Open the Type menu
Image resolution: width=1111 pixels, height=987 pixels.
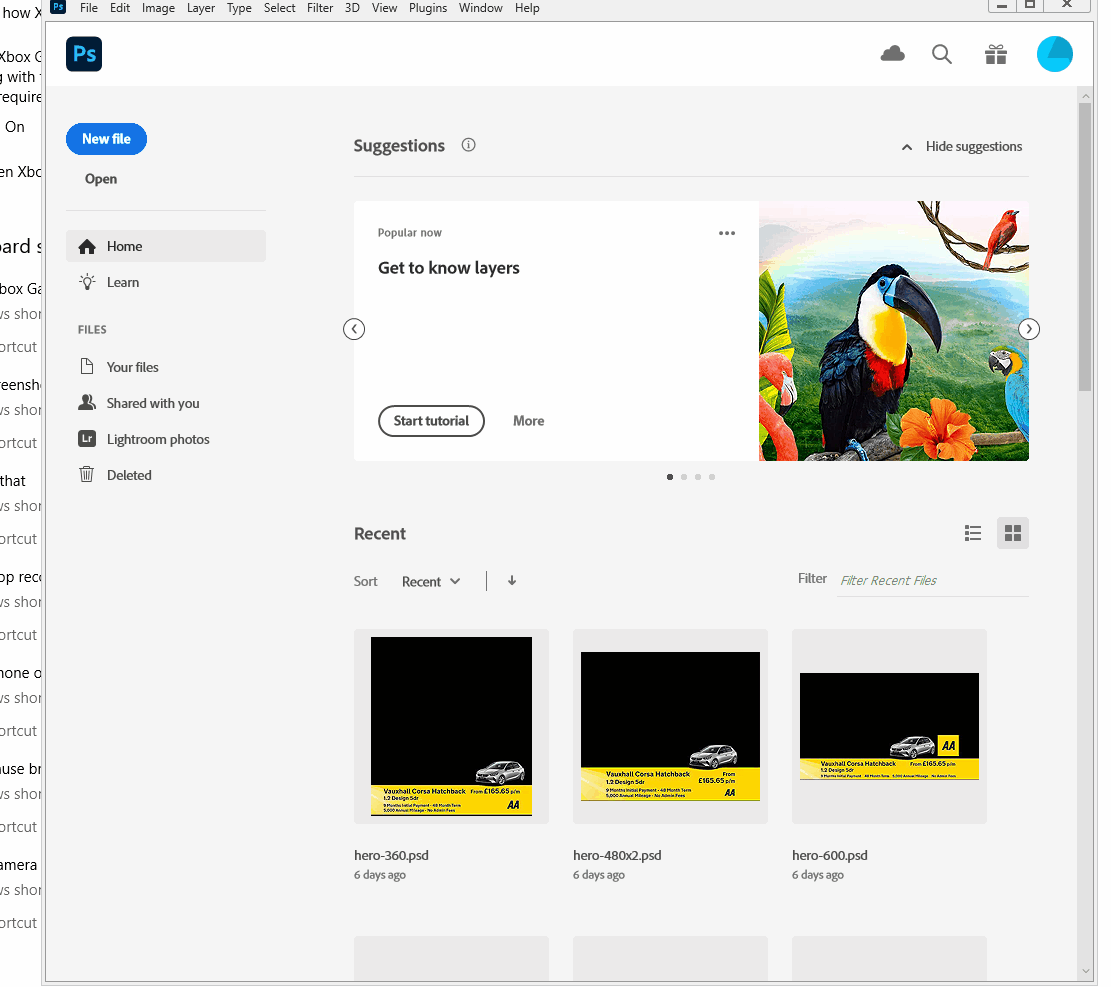click(239, 8)
